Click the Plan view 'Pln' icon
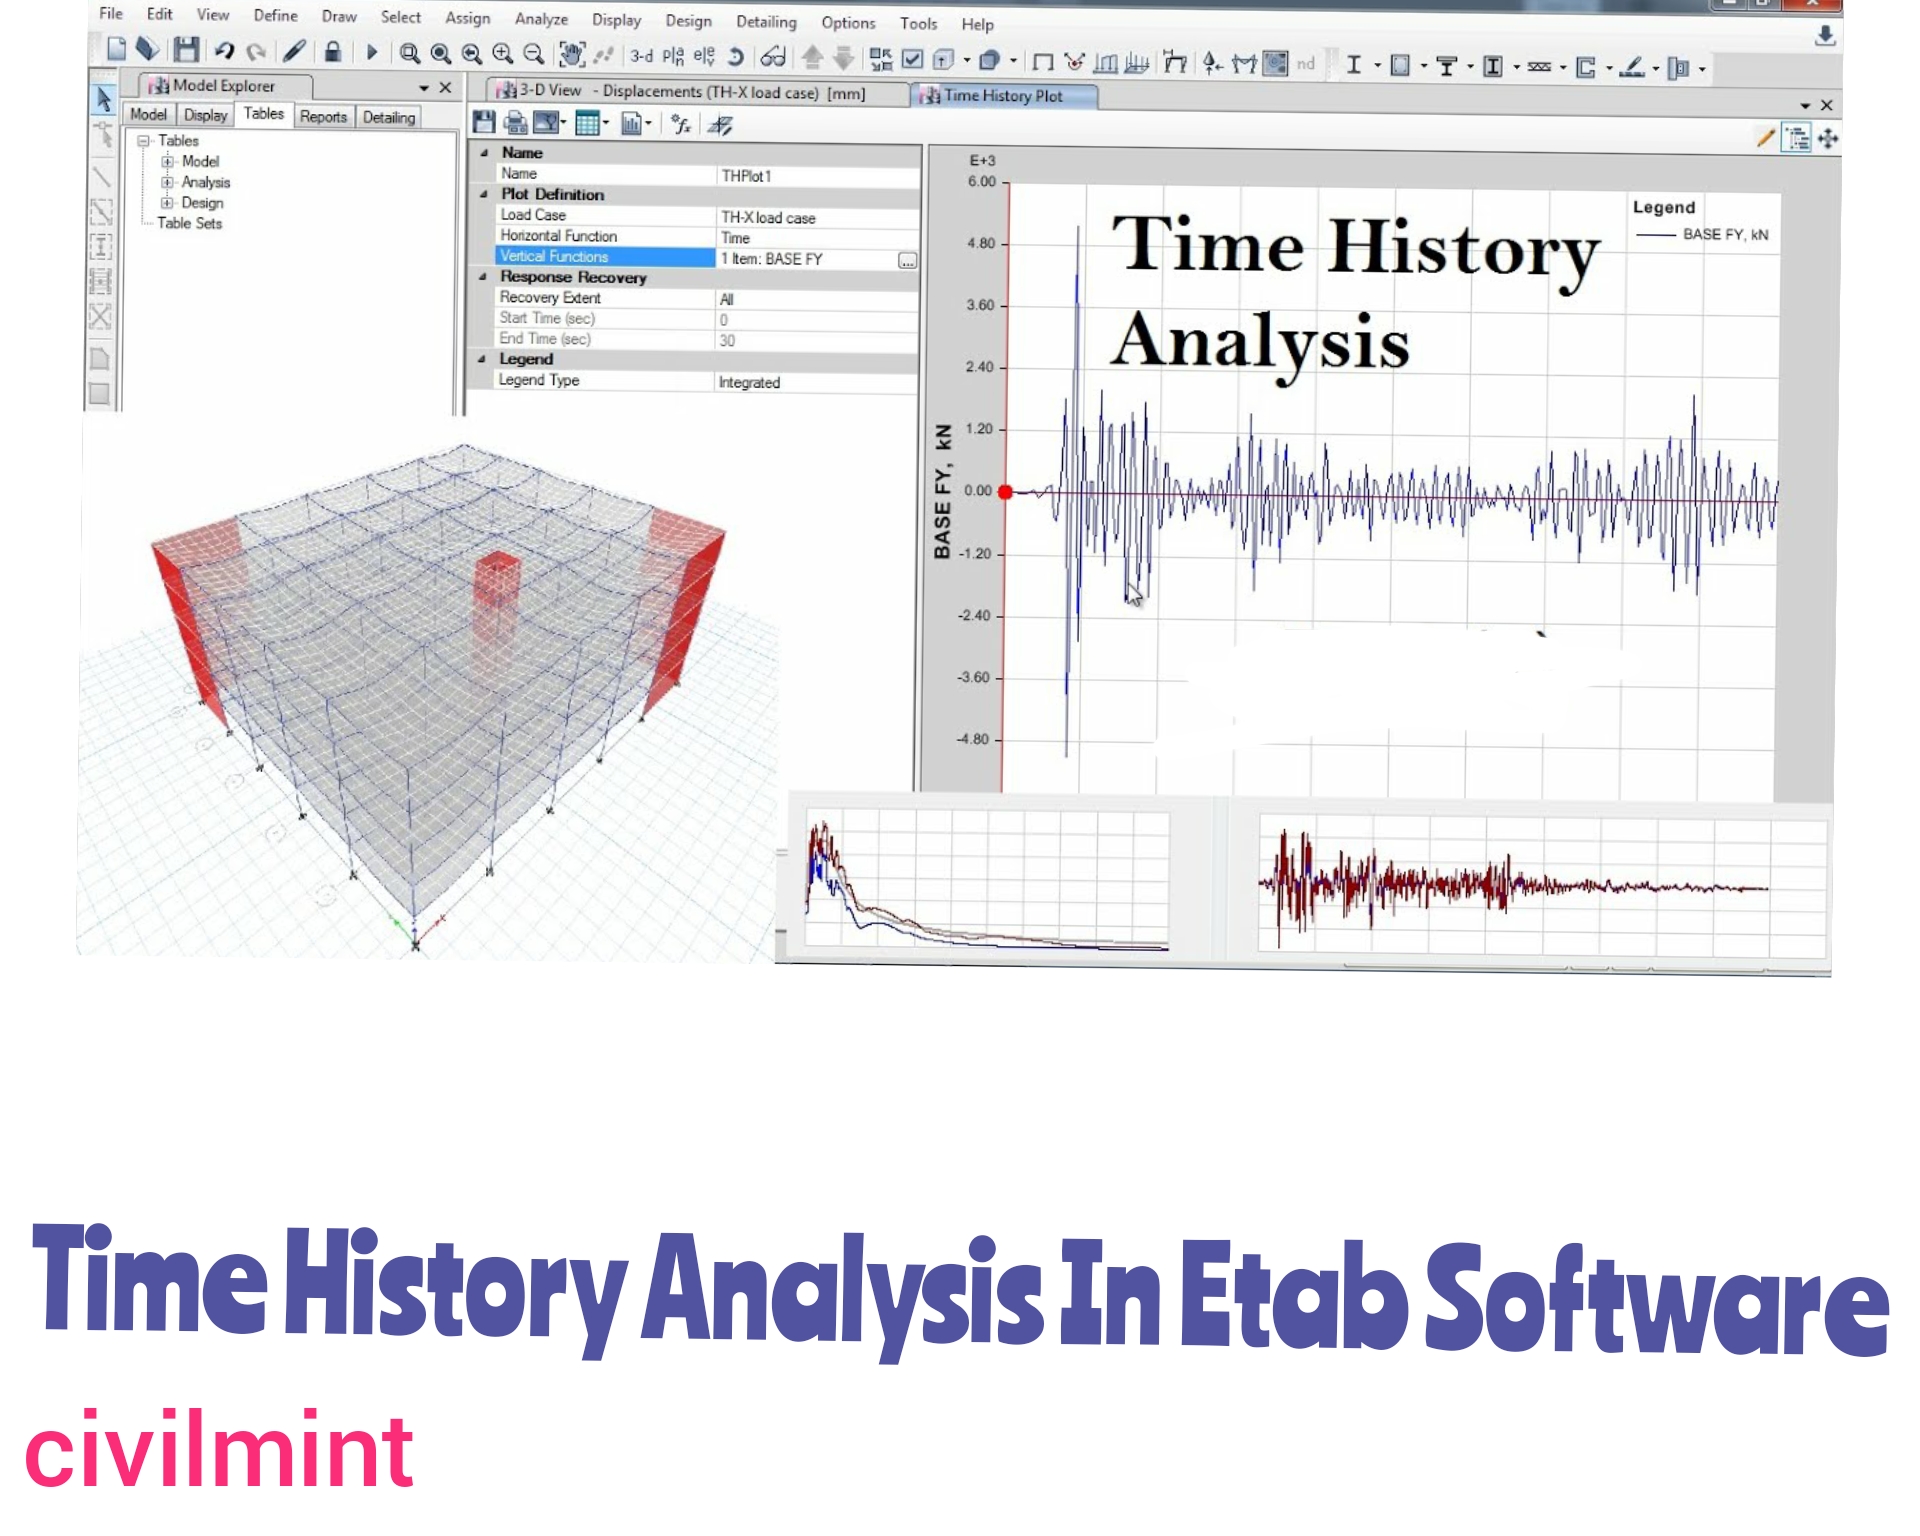 tap(673, 56)
